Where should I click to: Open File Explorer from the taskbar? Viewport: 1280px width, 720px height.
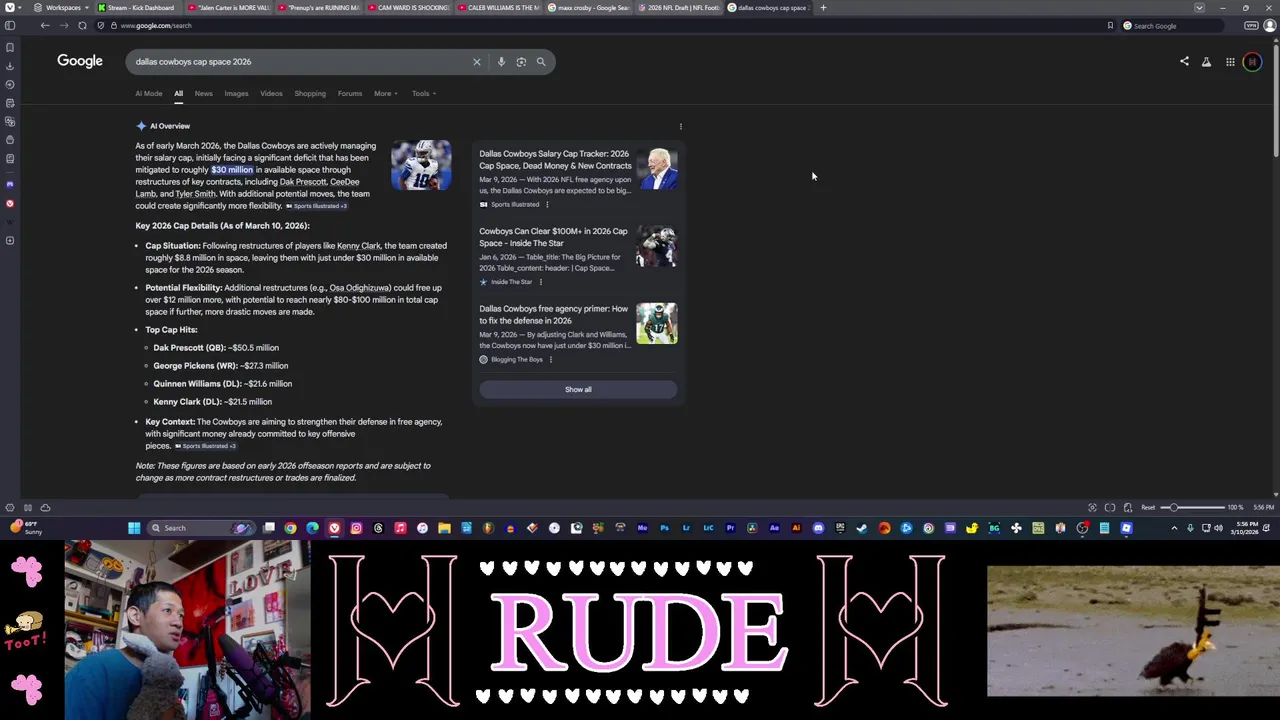(x=444, y=528)
